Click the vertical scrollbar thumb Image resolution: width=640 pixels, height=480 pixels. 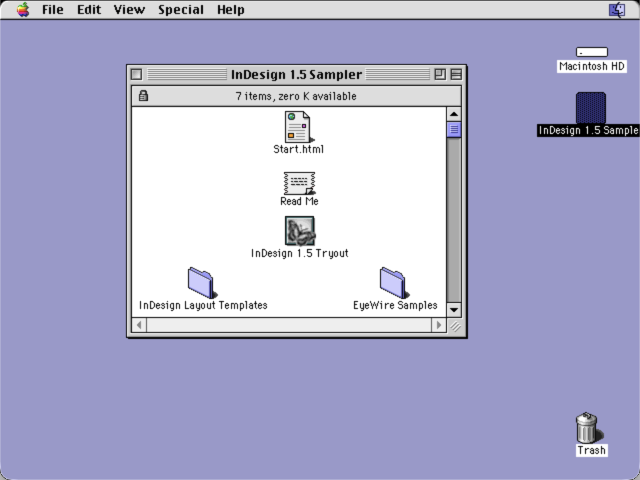[x=454, y=130]
